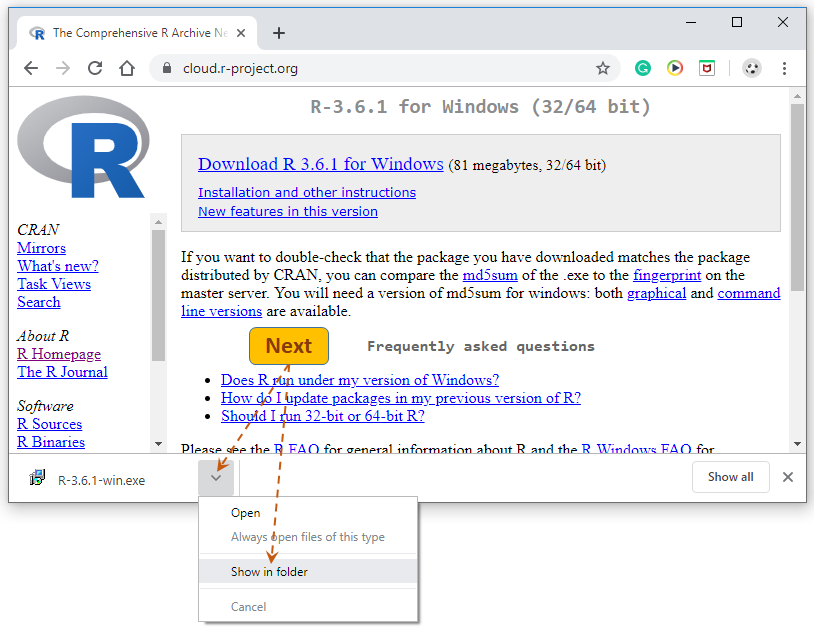Expand the R-3.6.1-win.exe download options chevron
This screenshot has width=814, height=627.
(216, 478)
